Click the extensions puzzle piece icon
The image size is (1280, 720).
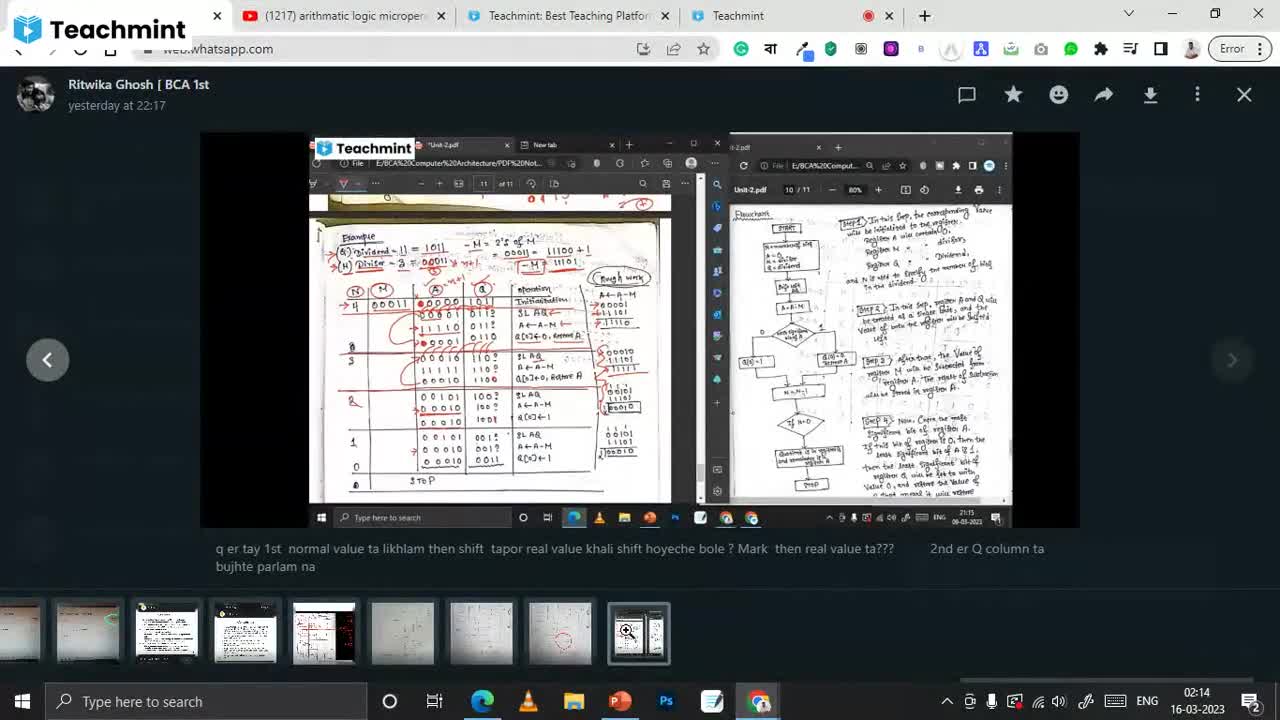tap(1100, 48)
